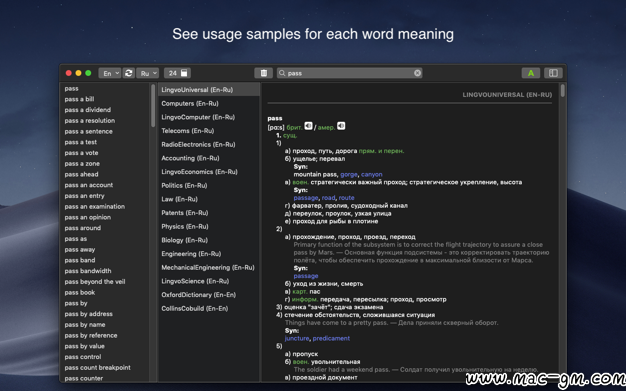Select CollinsCobuild (En-En) dictionary

tap(209, 308)
